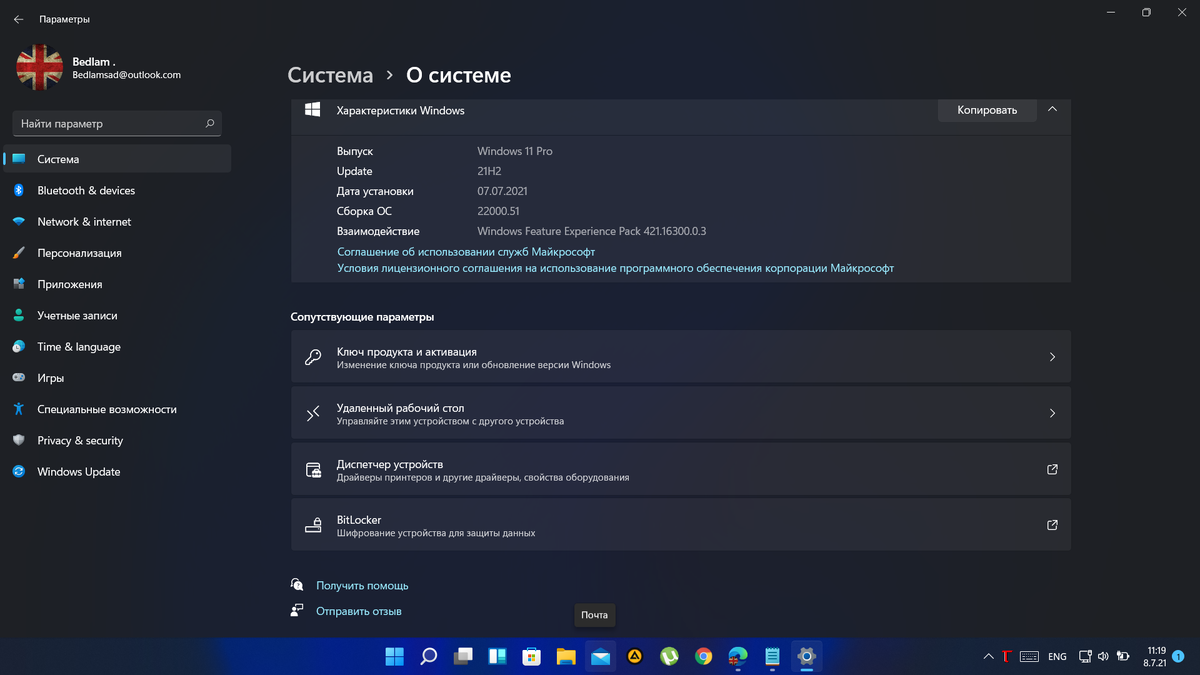Click the chevron on Ключ продукта row
Viewport: 1200px width, 675px height.
coord(1052,357)
